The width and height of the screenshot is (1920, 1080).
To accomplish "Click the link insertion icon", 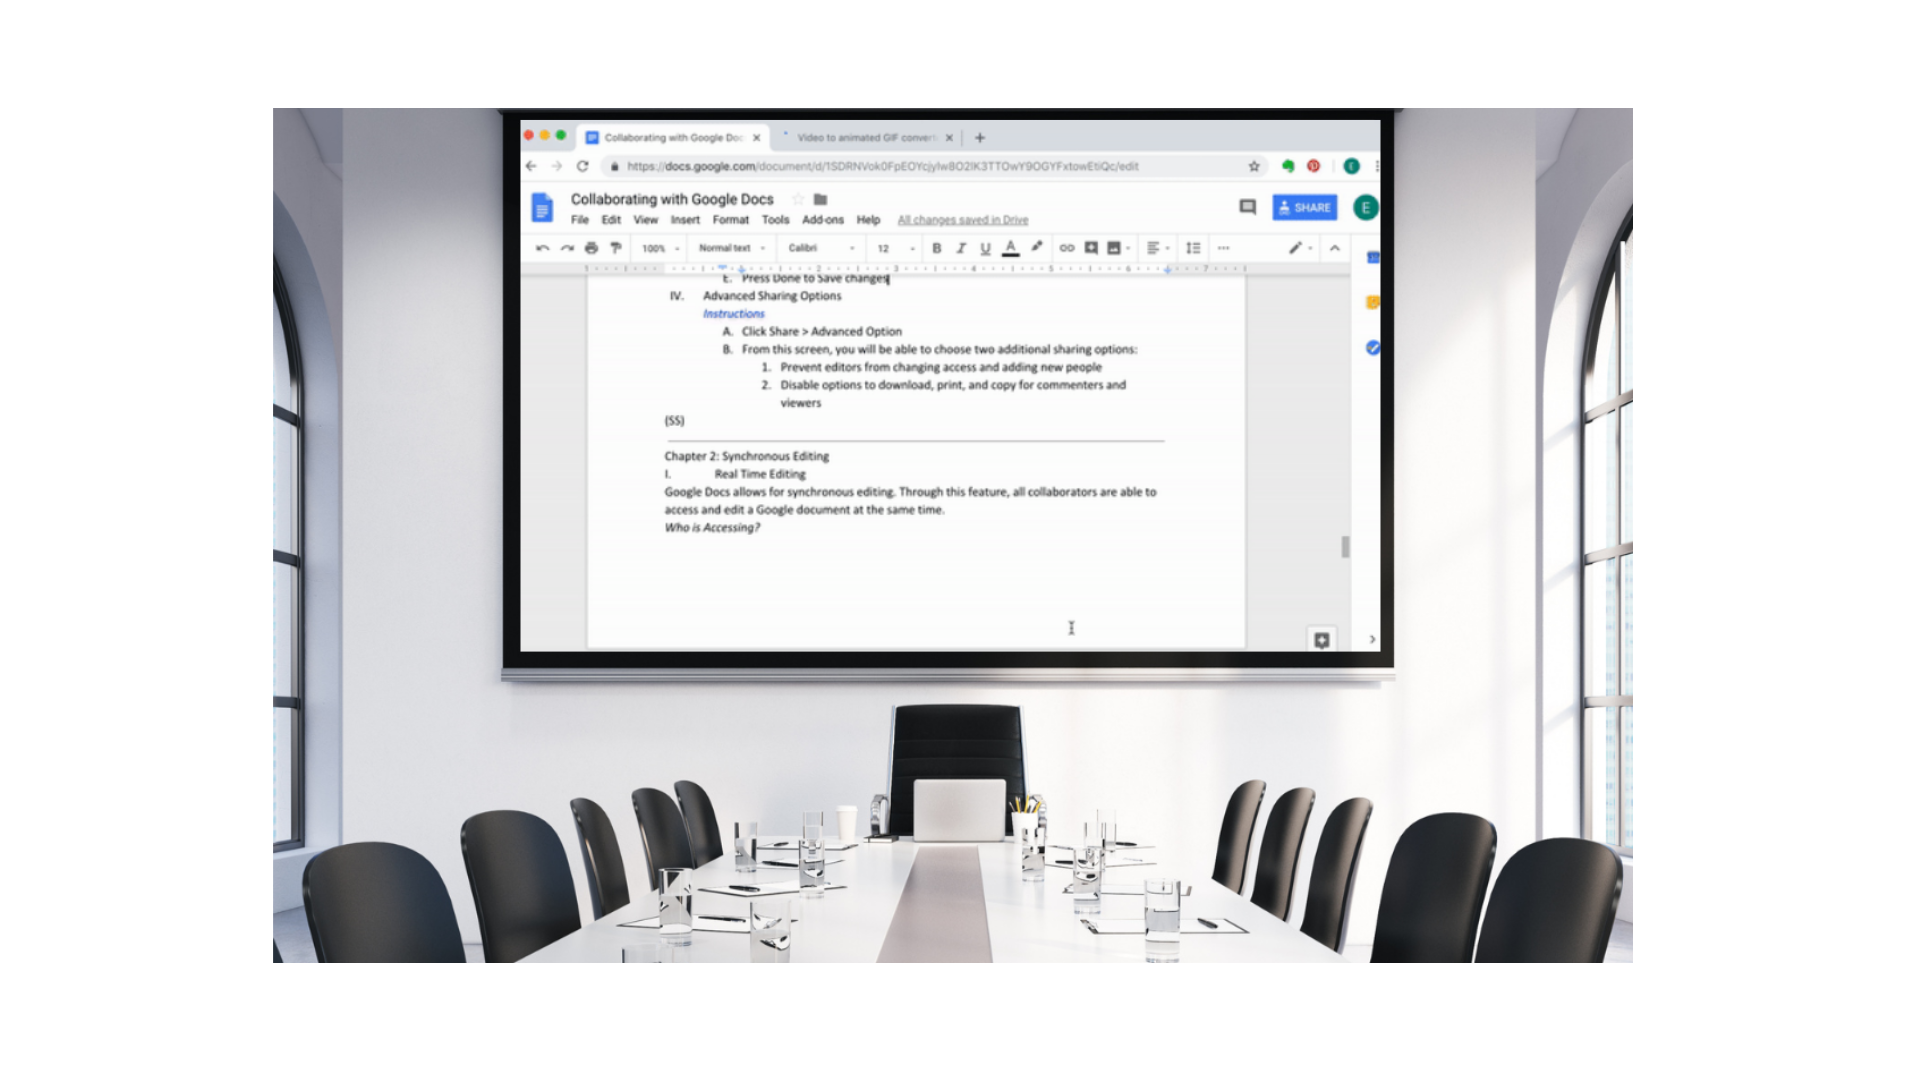I will 1067,249.
